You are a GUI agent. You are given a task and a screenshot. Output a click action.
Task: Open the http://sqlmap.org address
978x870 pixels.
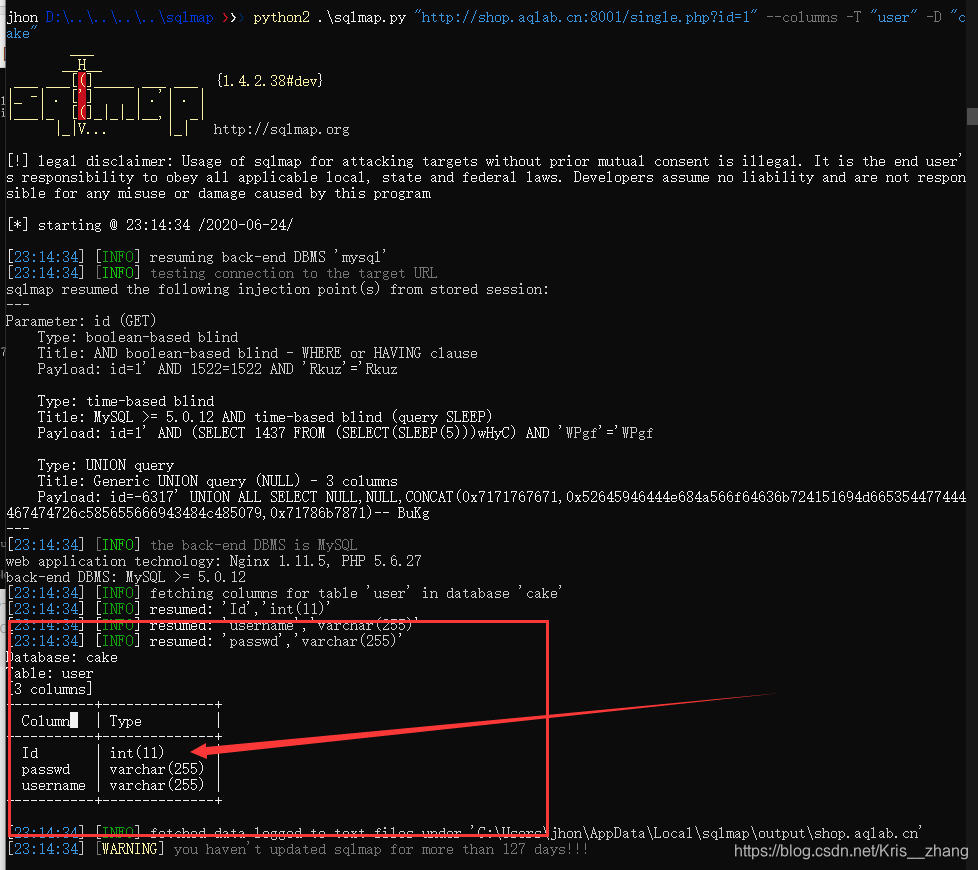(x=281, y=130)
